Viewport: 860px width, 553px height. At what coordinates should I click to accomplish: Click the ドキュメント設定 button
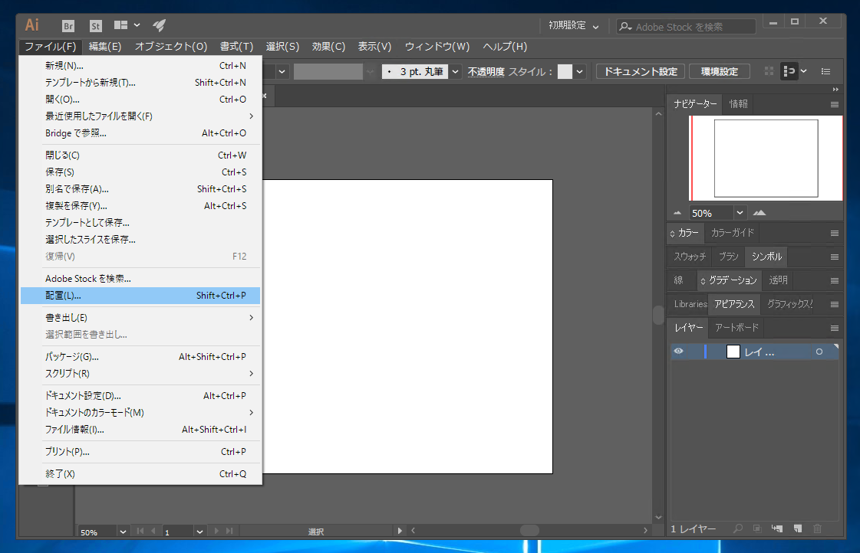pyautogui.click(x=641, y=71)
